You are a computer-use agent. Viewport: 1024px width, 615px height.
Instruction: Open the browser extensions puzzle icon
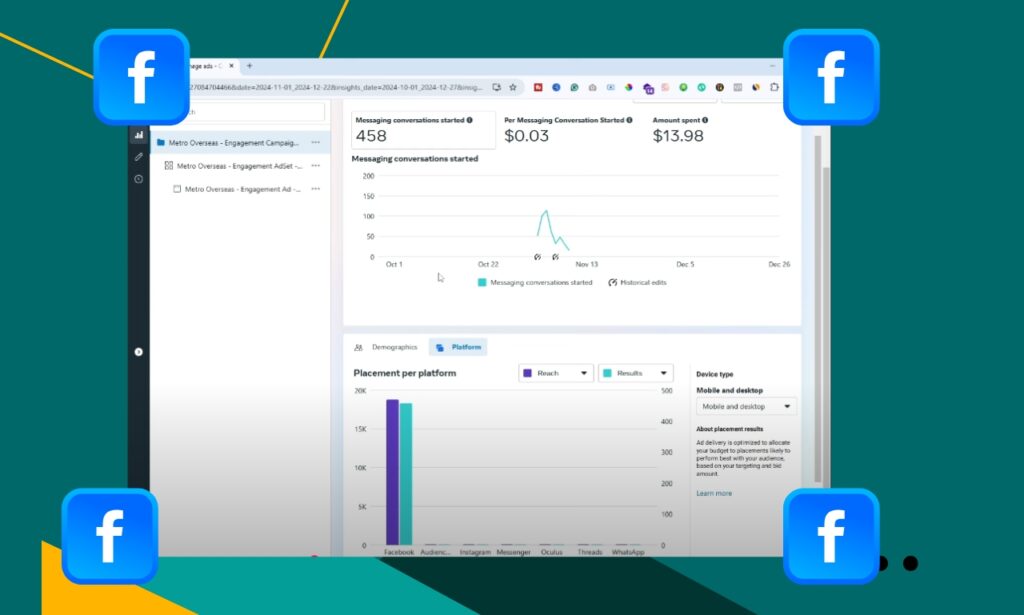click(773, 88)
